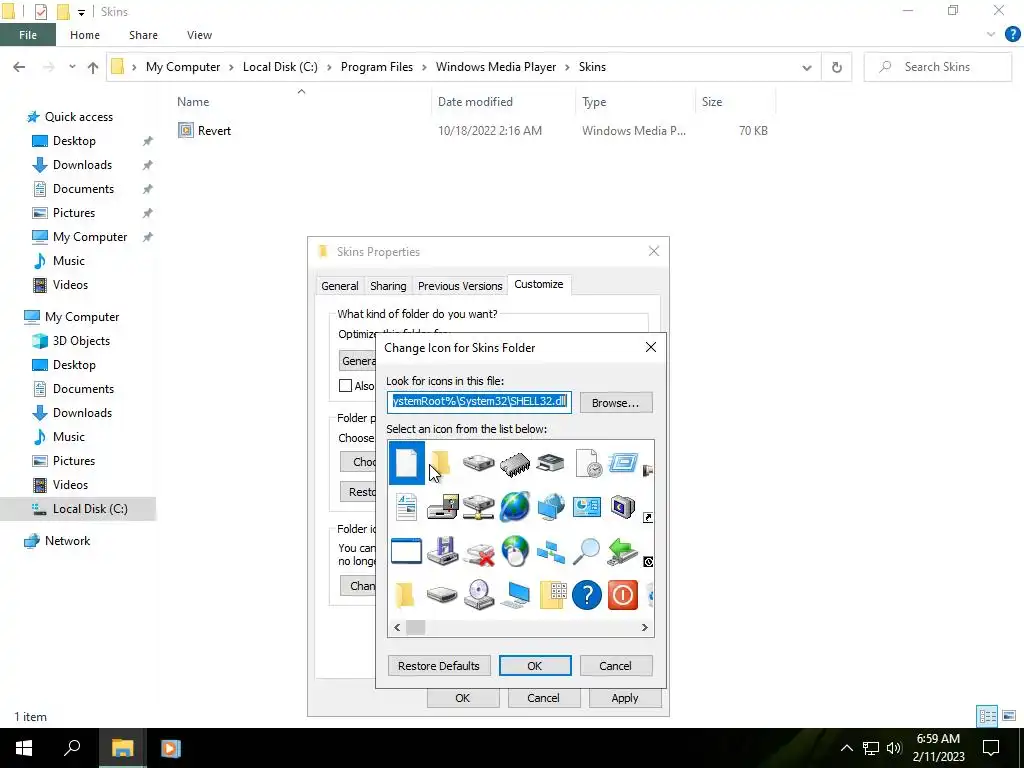
Task: Select the control panel chart icon
Action: [586, 507]
